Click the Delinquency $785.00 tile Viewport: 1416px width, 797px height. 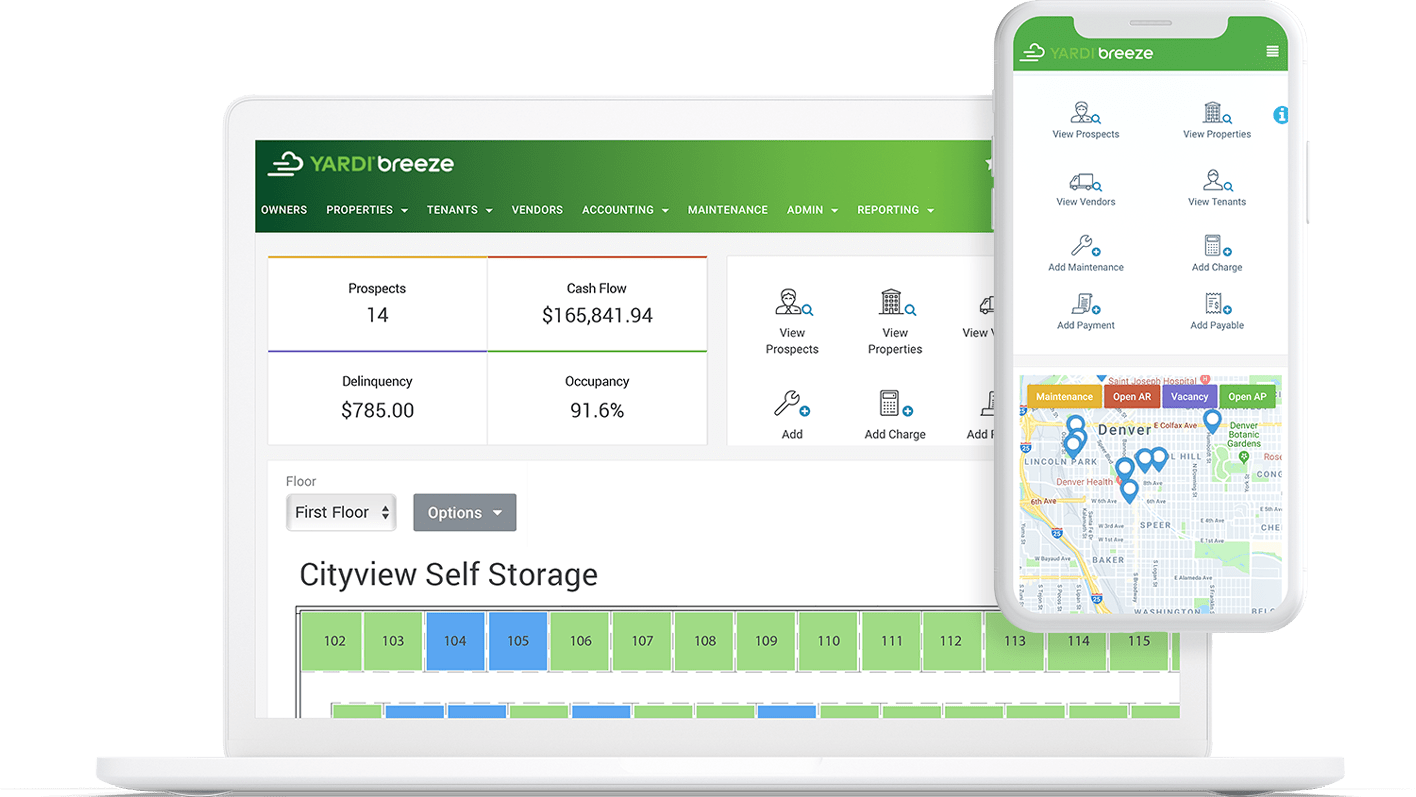coord(377,398)
